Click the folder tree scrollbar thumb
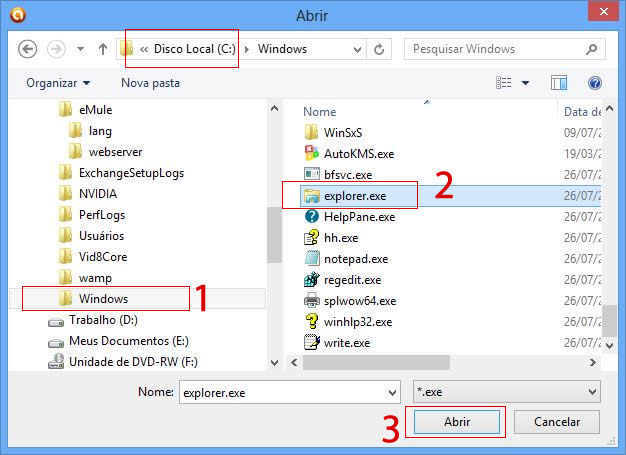This screenshot has width=626, height=455. tap(274, 235)
